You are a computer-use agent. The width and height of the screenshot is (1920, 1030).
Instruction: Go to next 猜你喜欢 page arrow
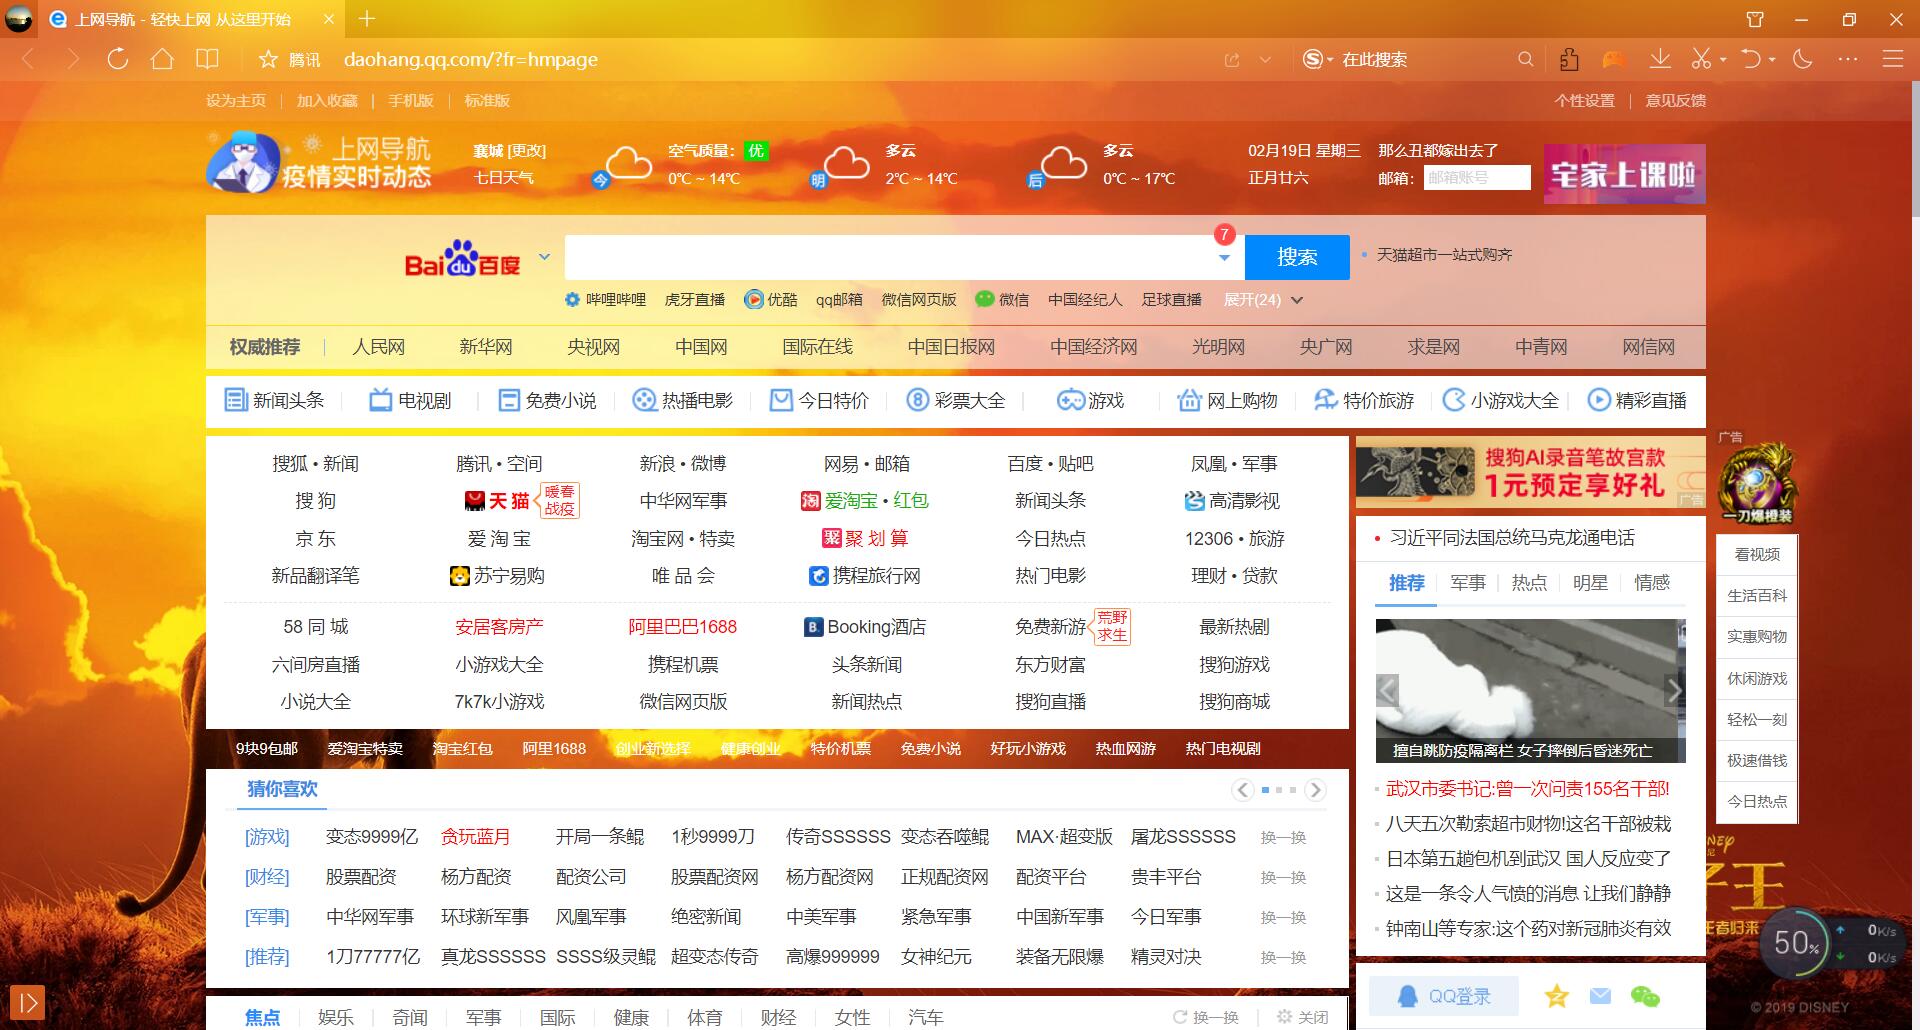[1316, 790]
